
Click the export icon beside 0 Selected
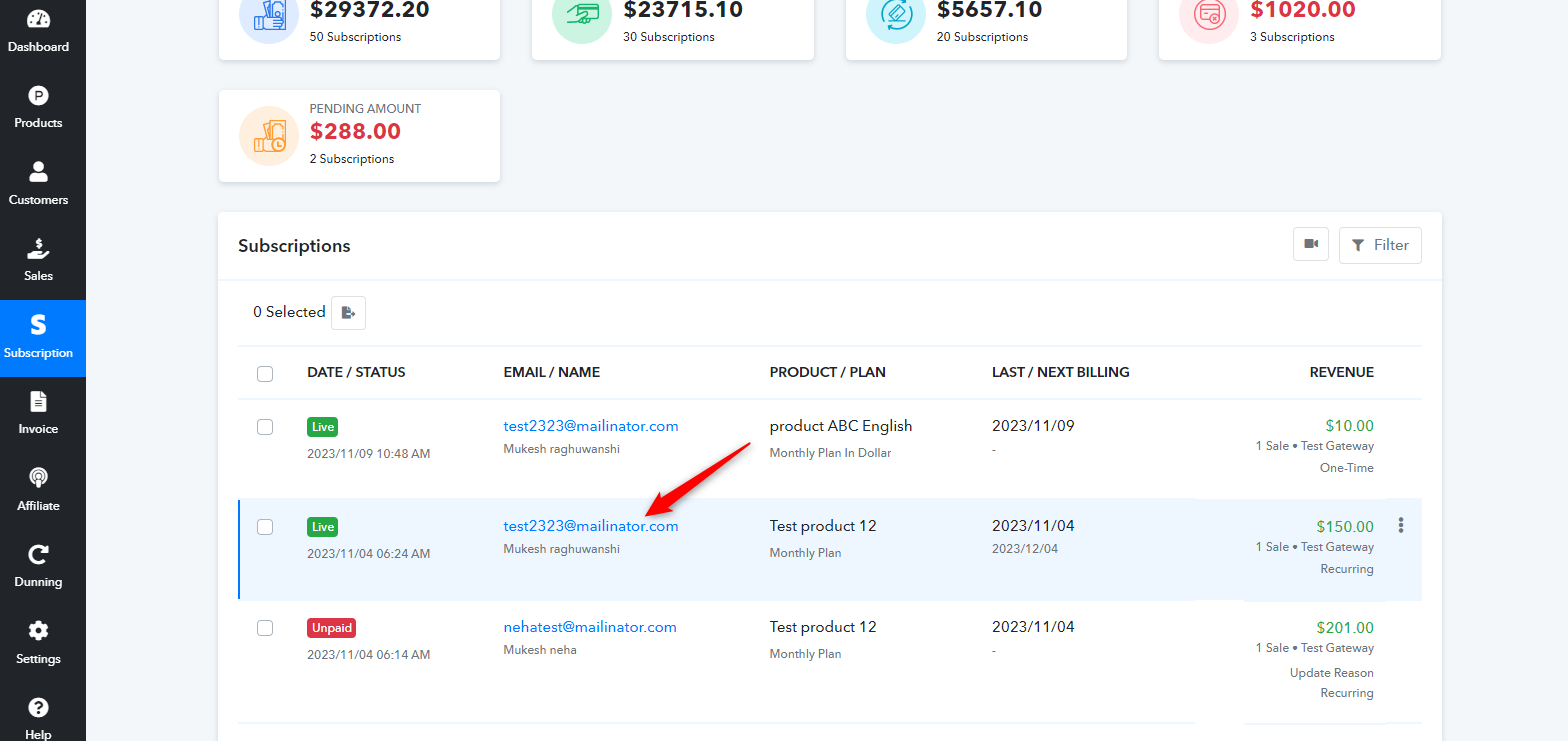(x=348, y=313)
